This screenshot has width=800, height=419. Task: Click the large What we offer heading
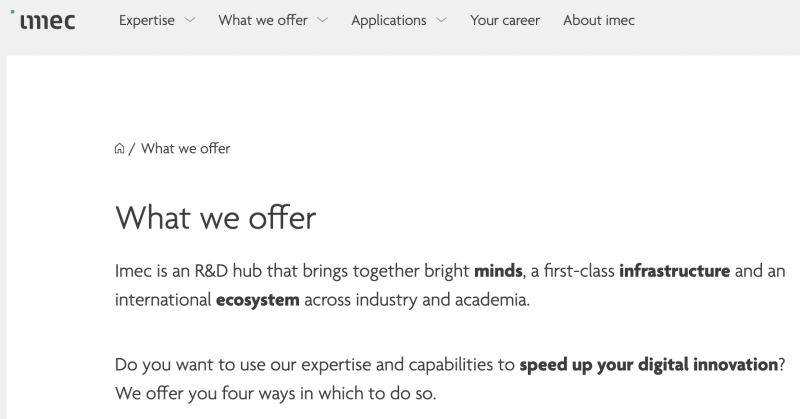coord(215,217)
